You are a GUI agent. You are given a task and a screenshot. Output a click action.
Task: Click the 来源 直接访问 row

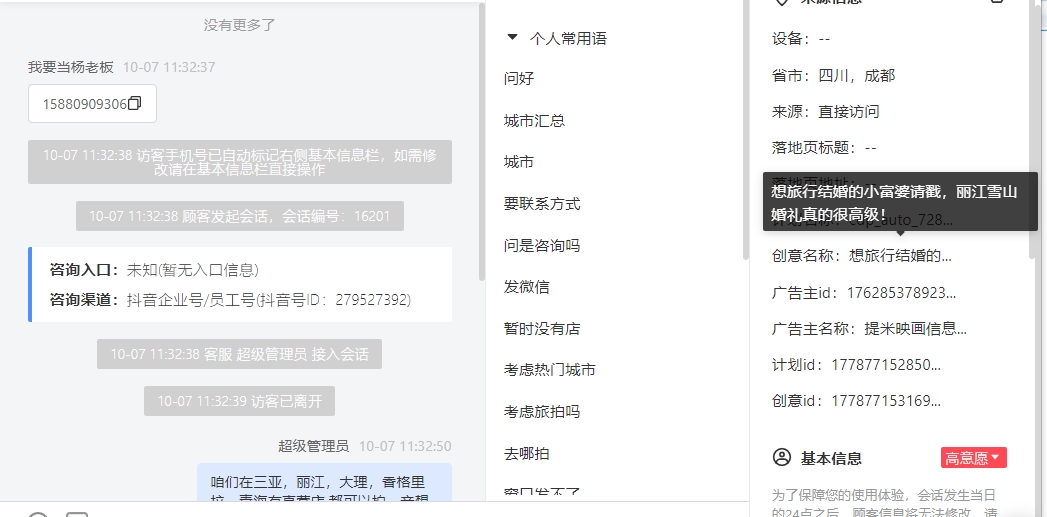[x=825, y=112]
